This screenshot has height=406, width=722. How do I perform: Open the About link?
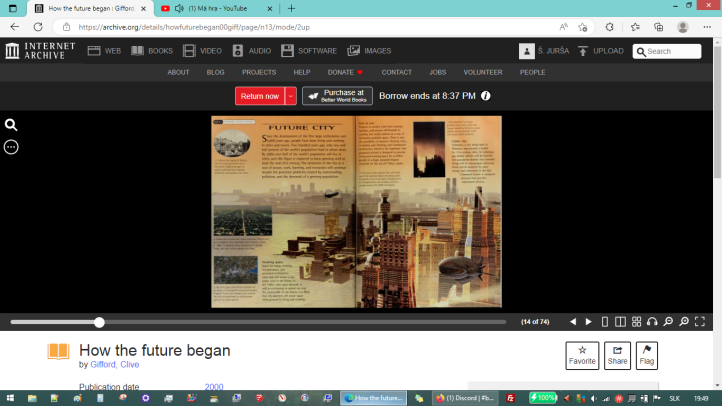coord(178,72)
